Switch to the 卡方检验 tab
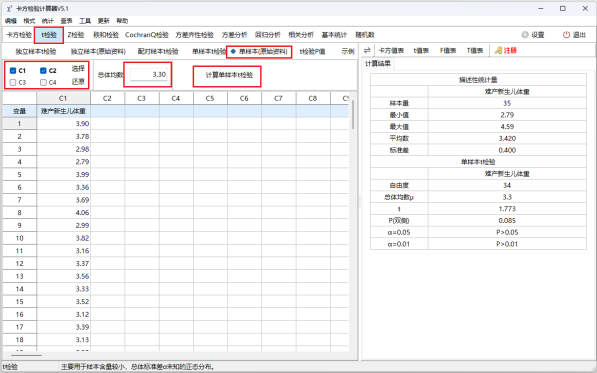Screen dimensions: 597x373 [x=19, y=35]
